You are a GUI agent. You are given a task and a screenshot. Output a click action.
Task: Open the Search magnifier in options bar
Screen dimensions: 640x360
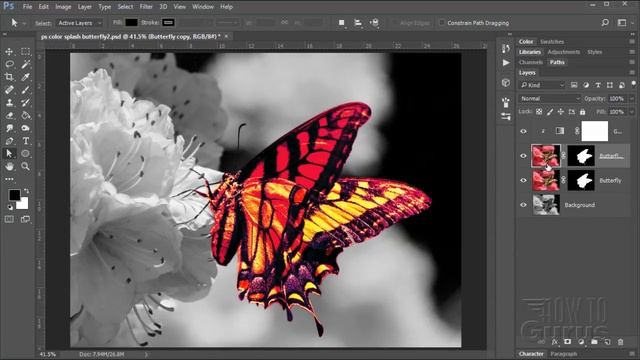click(605, 23)
